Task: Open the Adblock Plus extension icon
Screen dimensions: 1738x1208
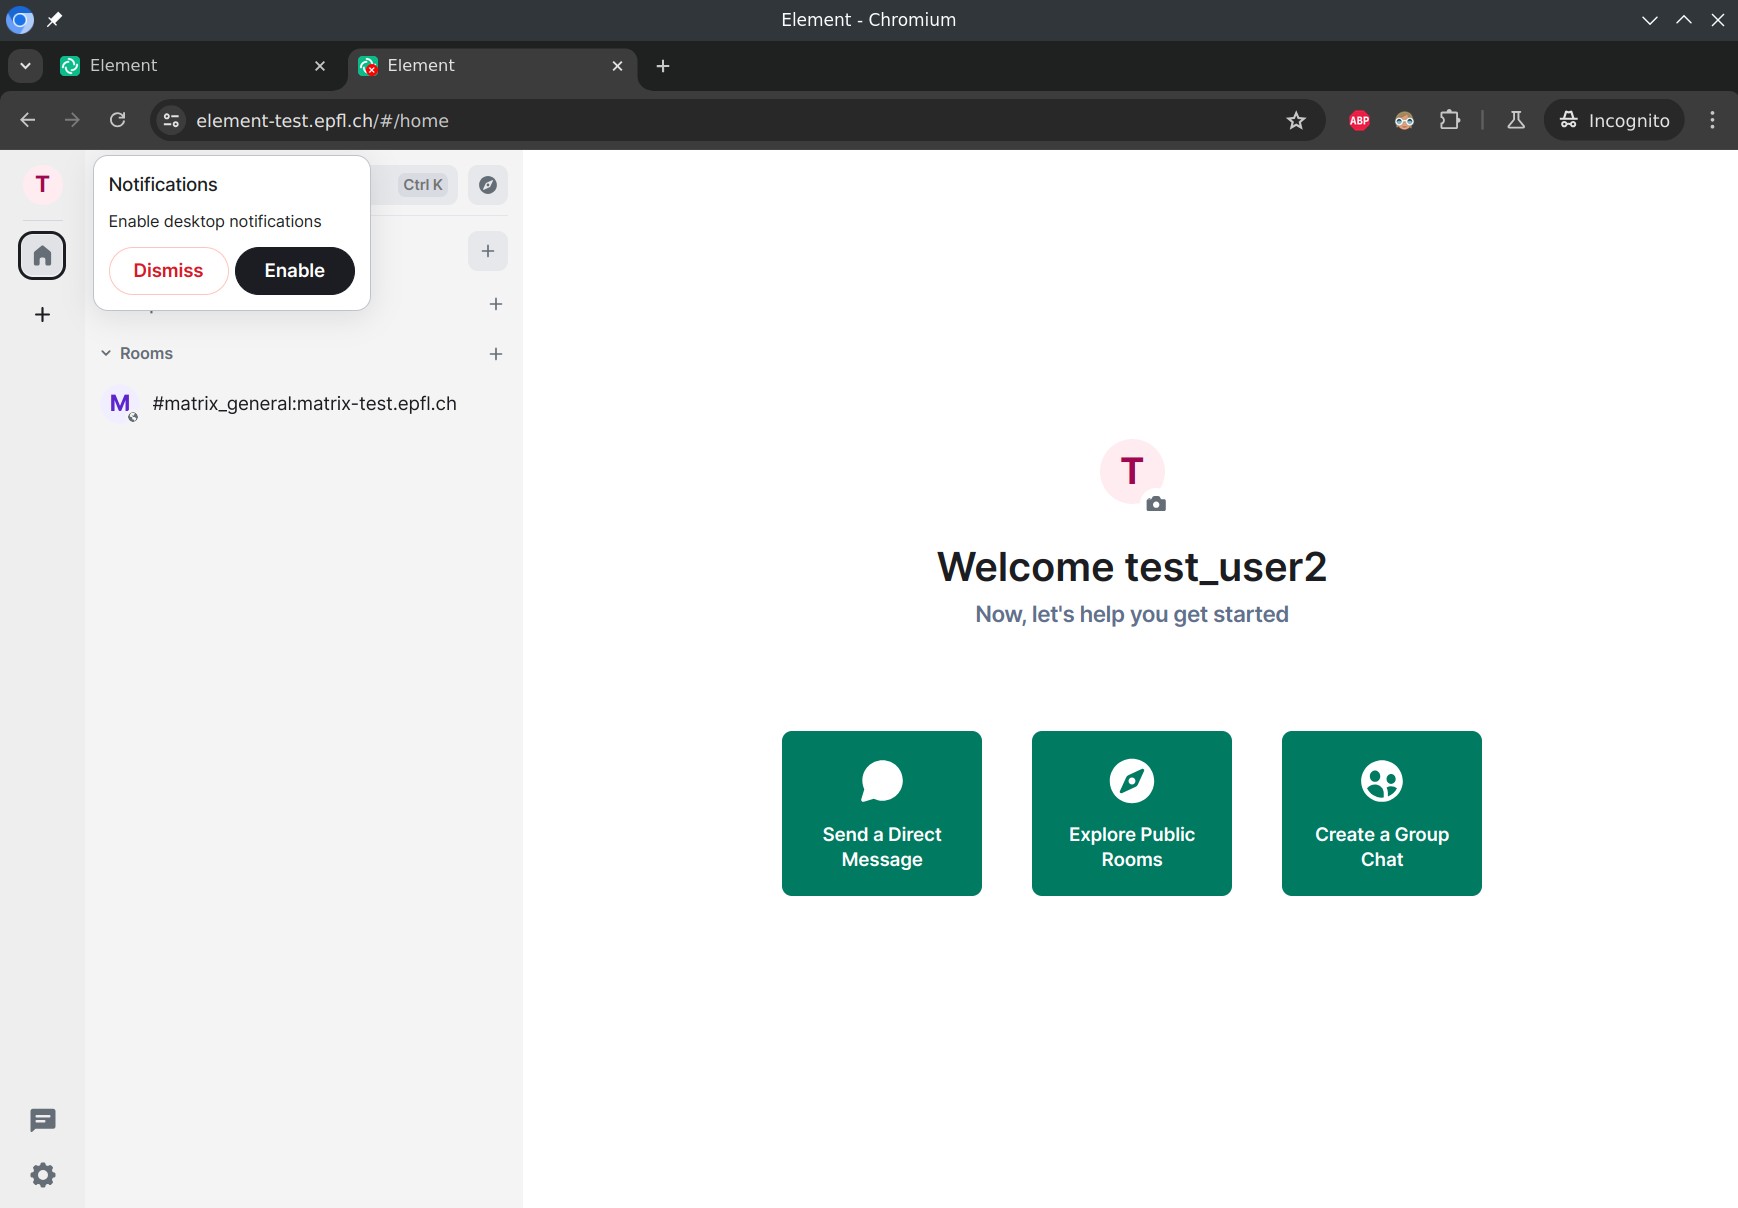Action: point(1359,121)
